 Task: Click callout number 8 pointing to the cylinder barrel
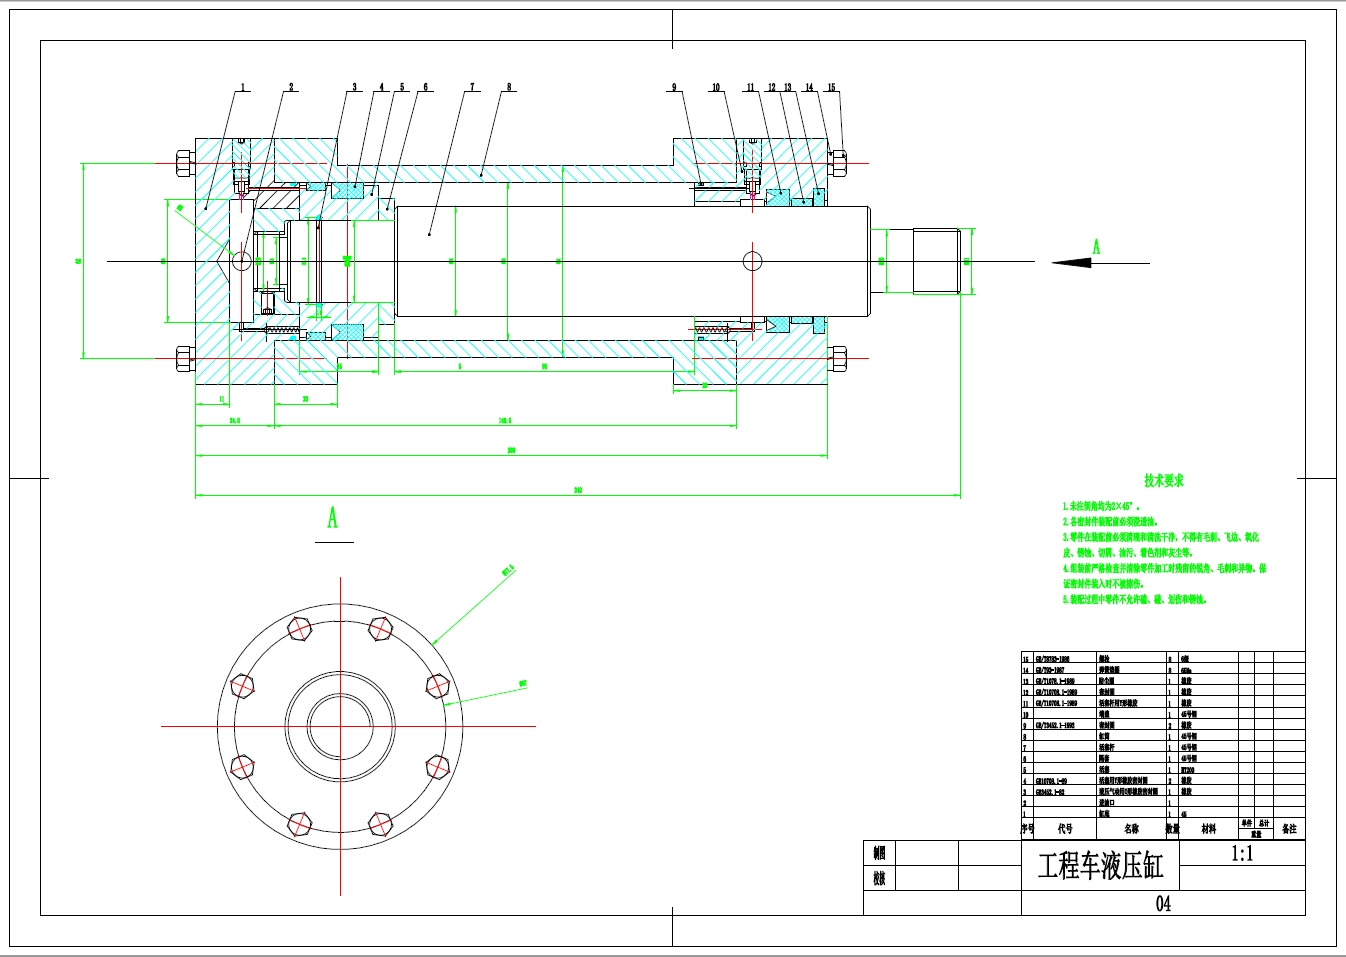[x=509, y=87]
